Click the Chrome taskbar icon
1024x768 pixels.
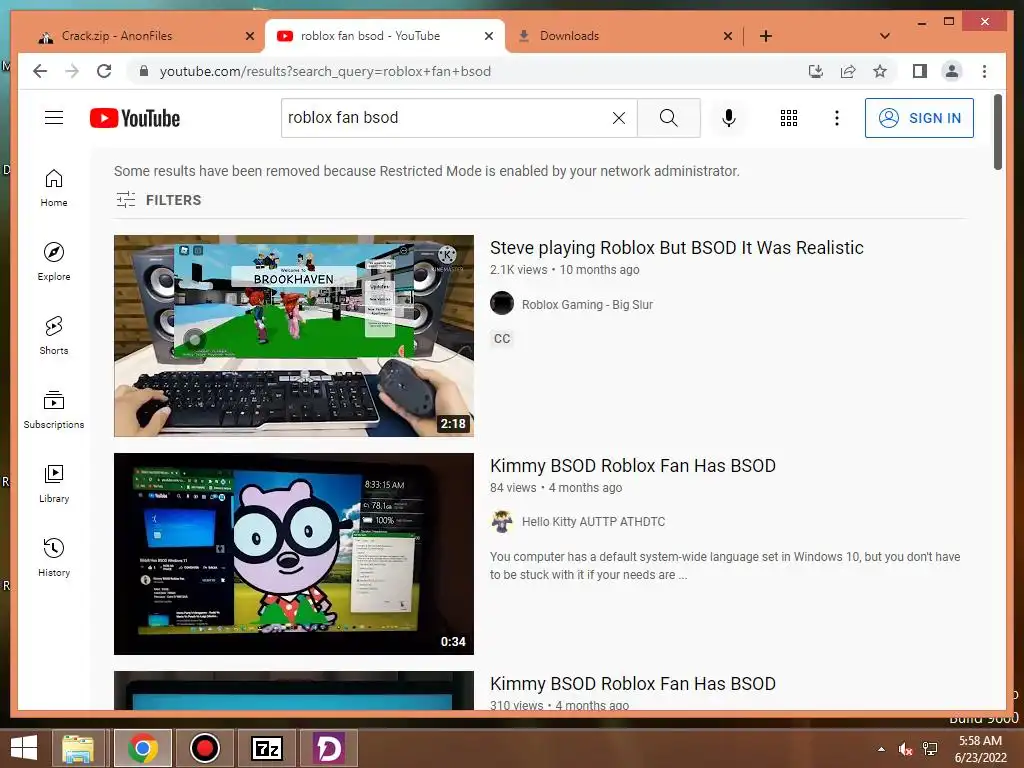pos(142,748)
